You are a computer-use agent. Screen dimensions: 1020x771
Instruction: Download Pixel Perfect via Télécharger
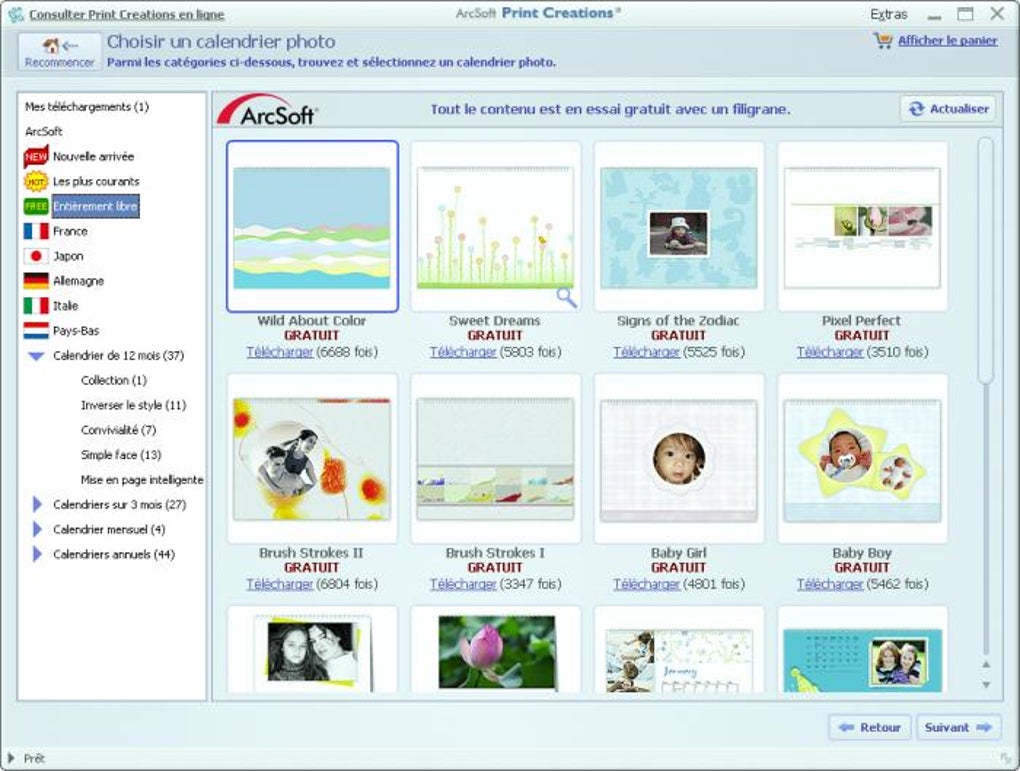[830, 352]
